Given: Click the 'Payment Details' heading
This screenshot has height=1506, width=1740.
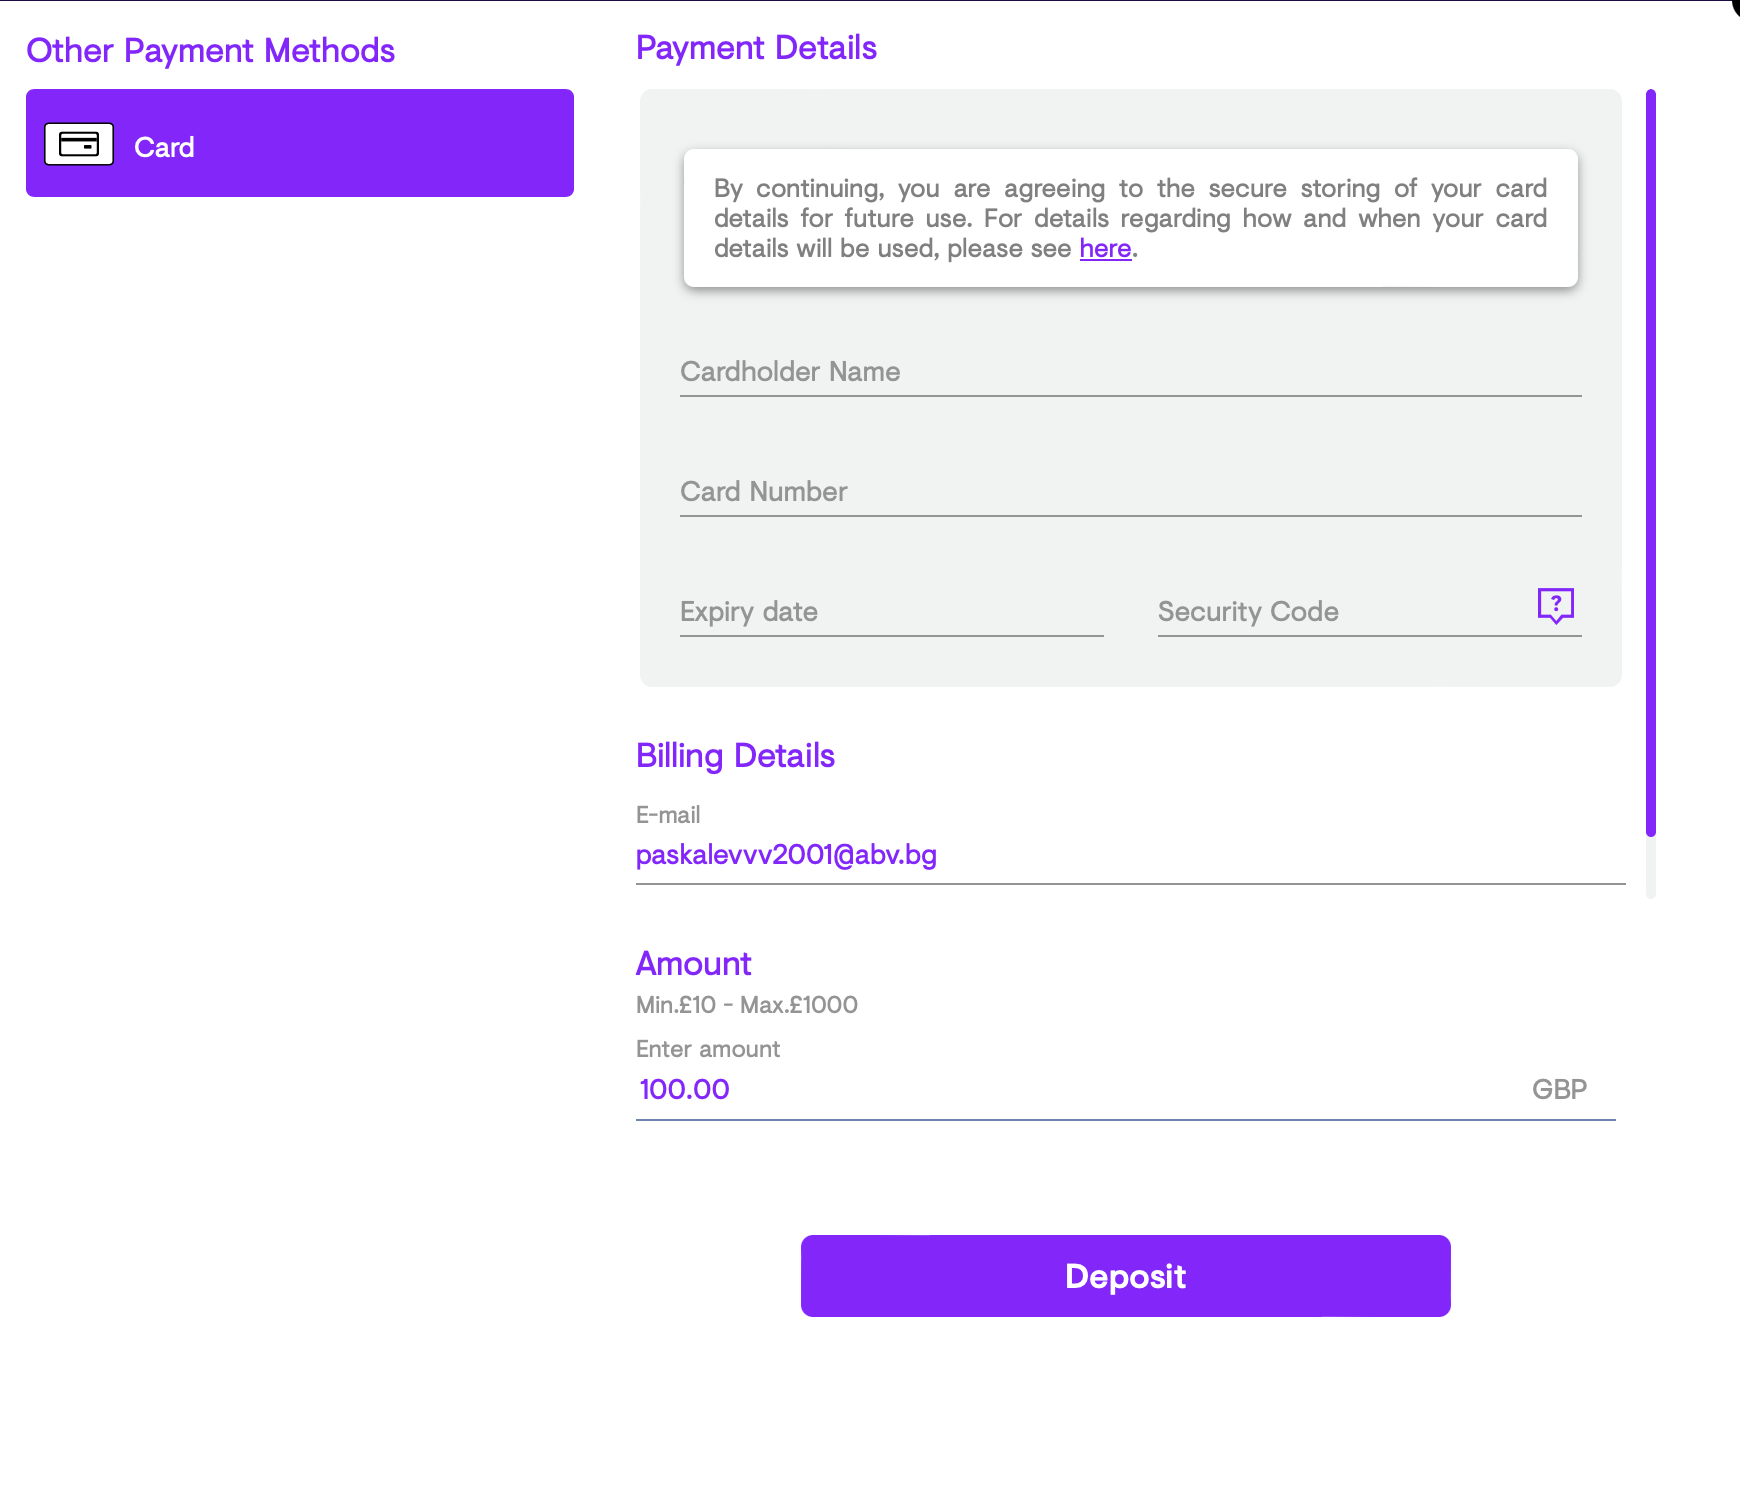Looking at the screenshot, I should (756, 48).
